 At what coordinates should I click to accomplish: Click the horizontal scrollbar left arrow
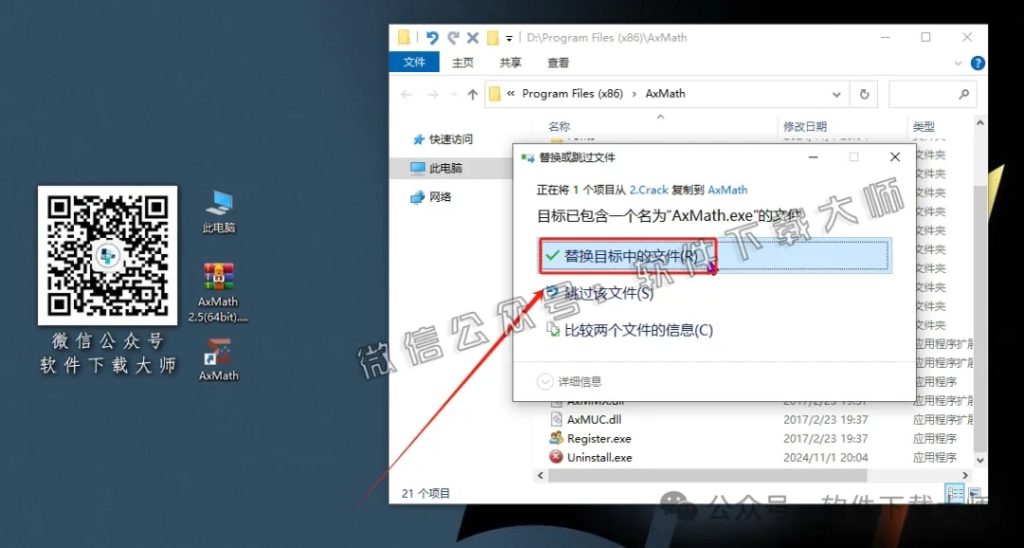pos(540,475)
